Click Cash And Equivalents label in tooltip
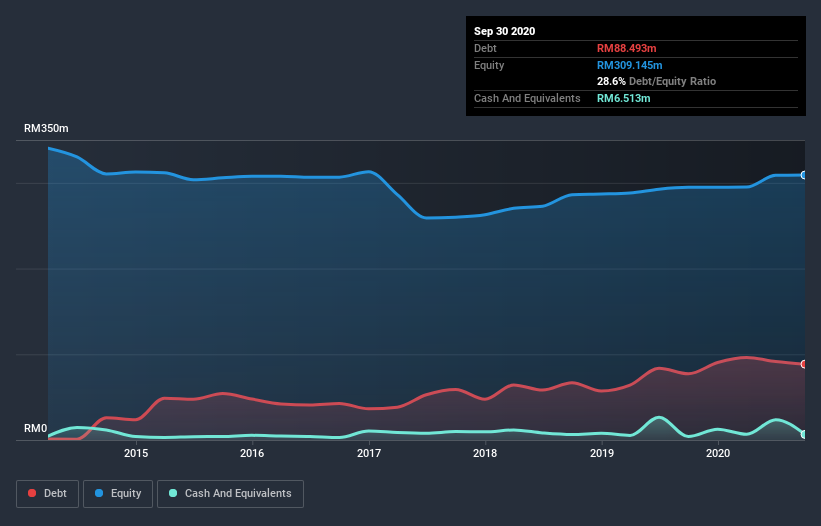 (x=527, y=98)
